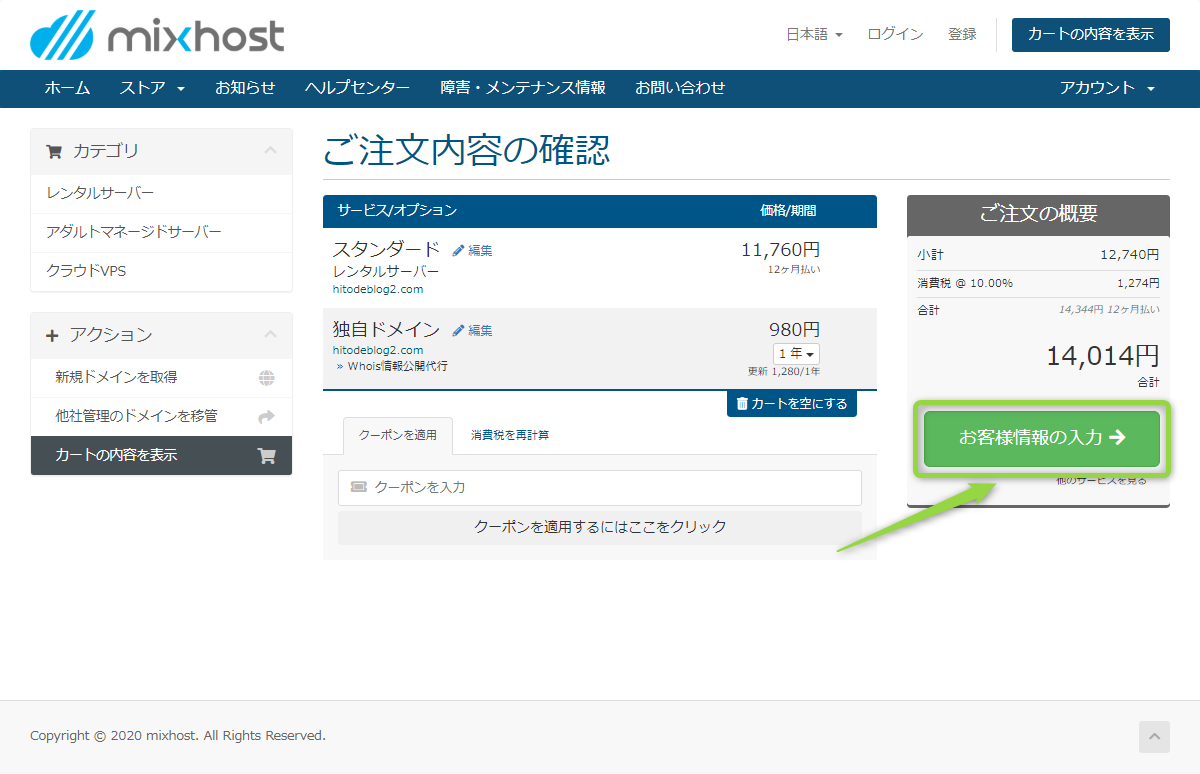Click the scroll-to-top arrow button in footer
1200x774 pixels.
[1154, 737]
